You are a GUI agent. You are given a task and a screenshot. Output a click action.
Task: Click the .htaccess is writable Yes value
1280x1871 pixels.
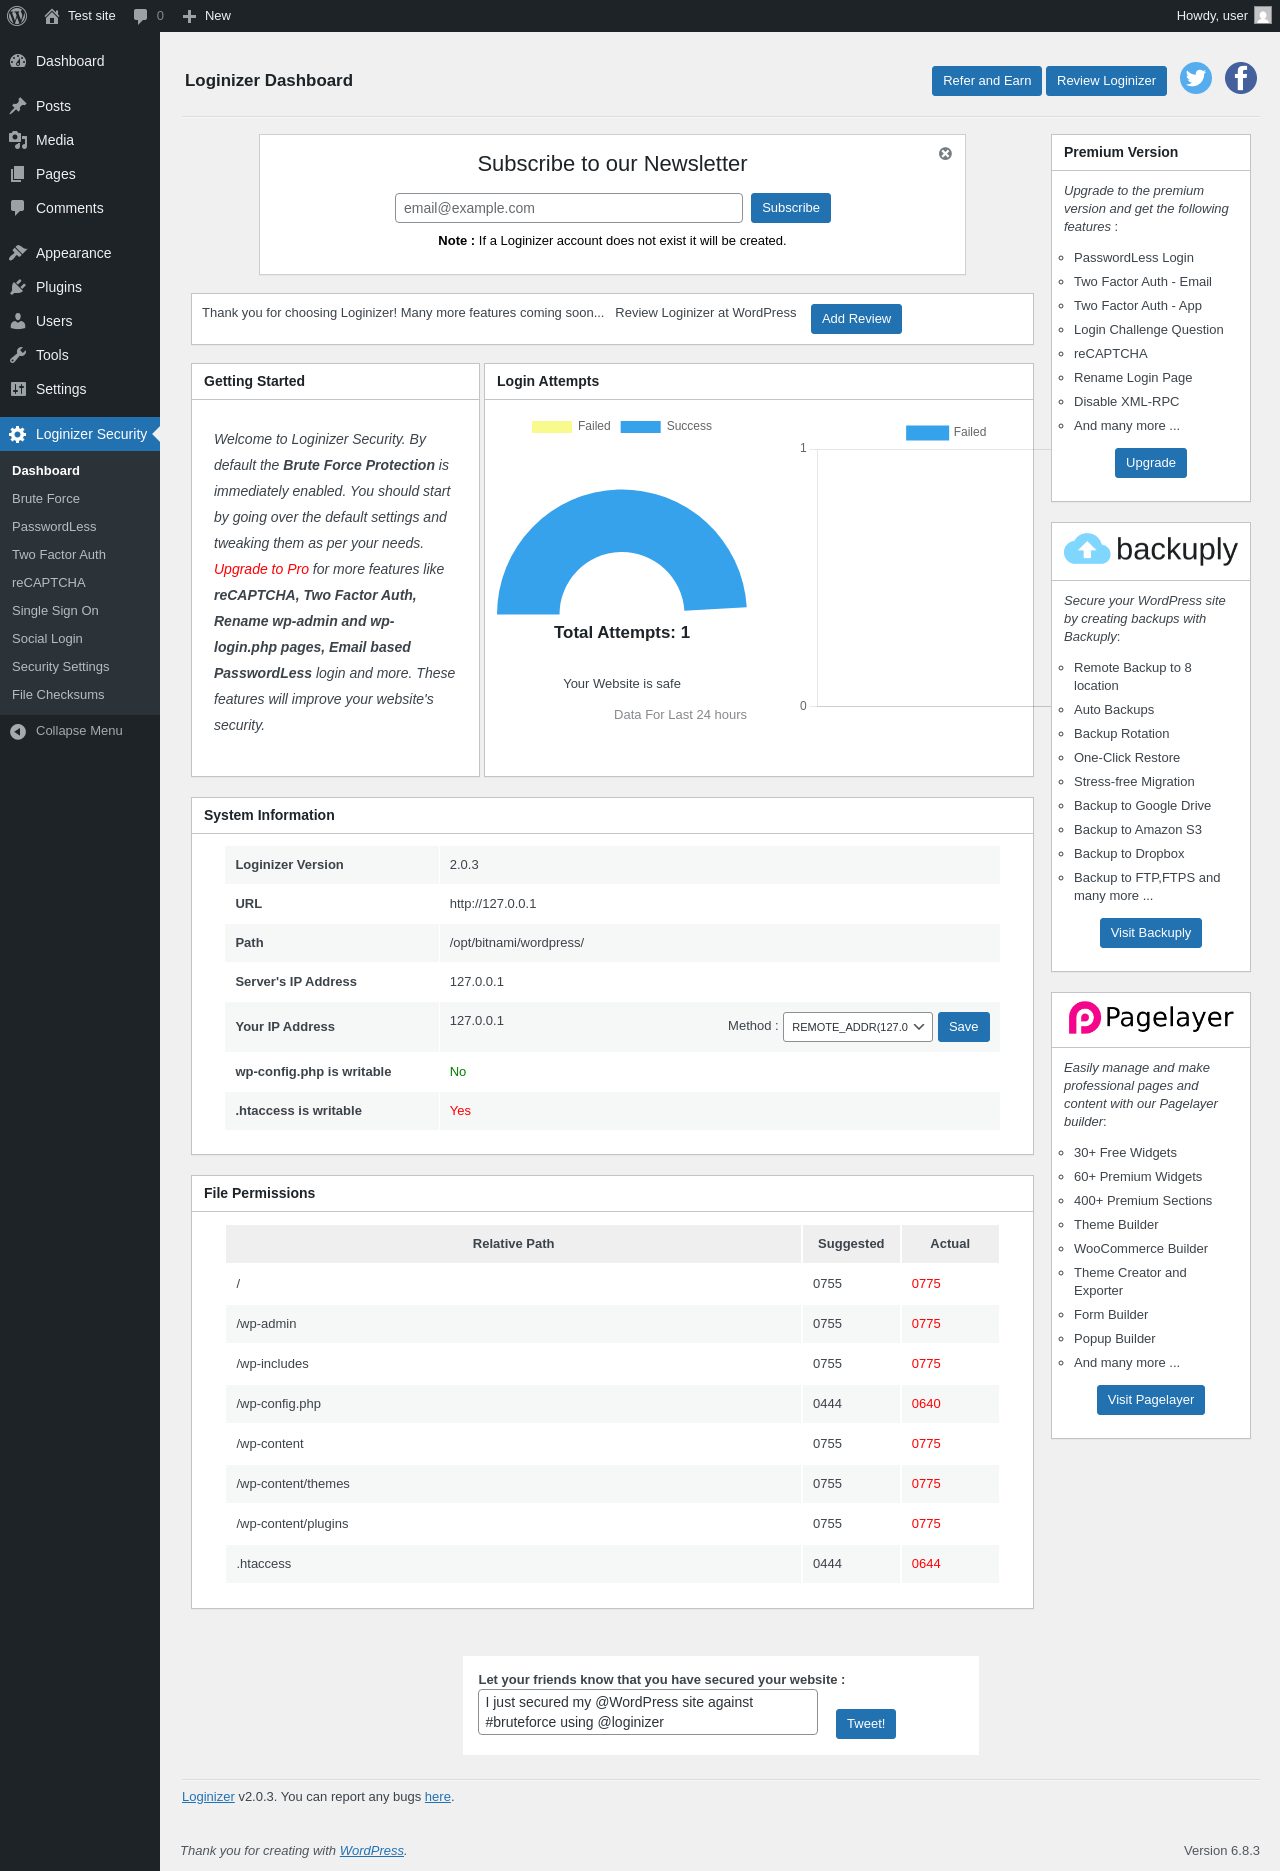point(460,1111)
